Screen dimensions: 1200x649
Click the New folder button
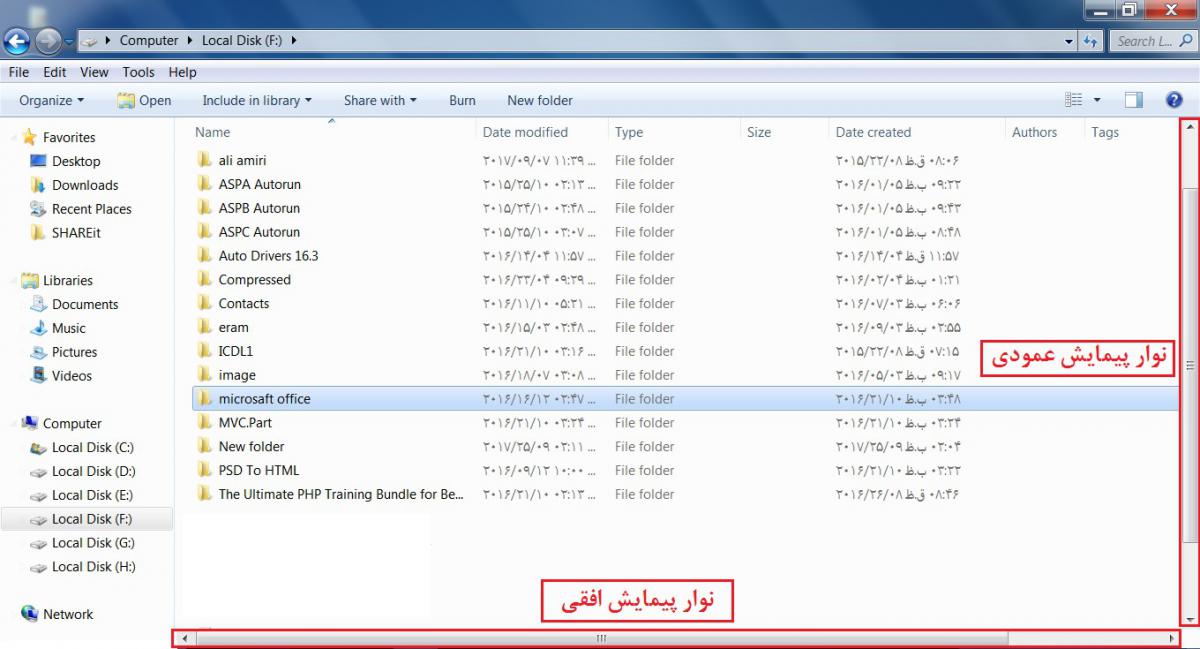click(540, 100)
